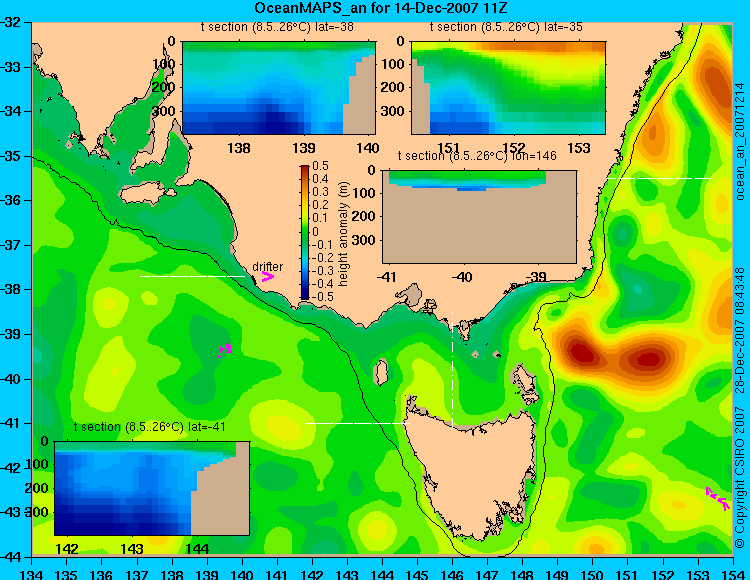Click the 't section (8.5..26°C) lat=-41' heading
Image resolution: width=750 pixels, height=580 pixels.
point(150,427)
